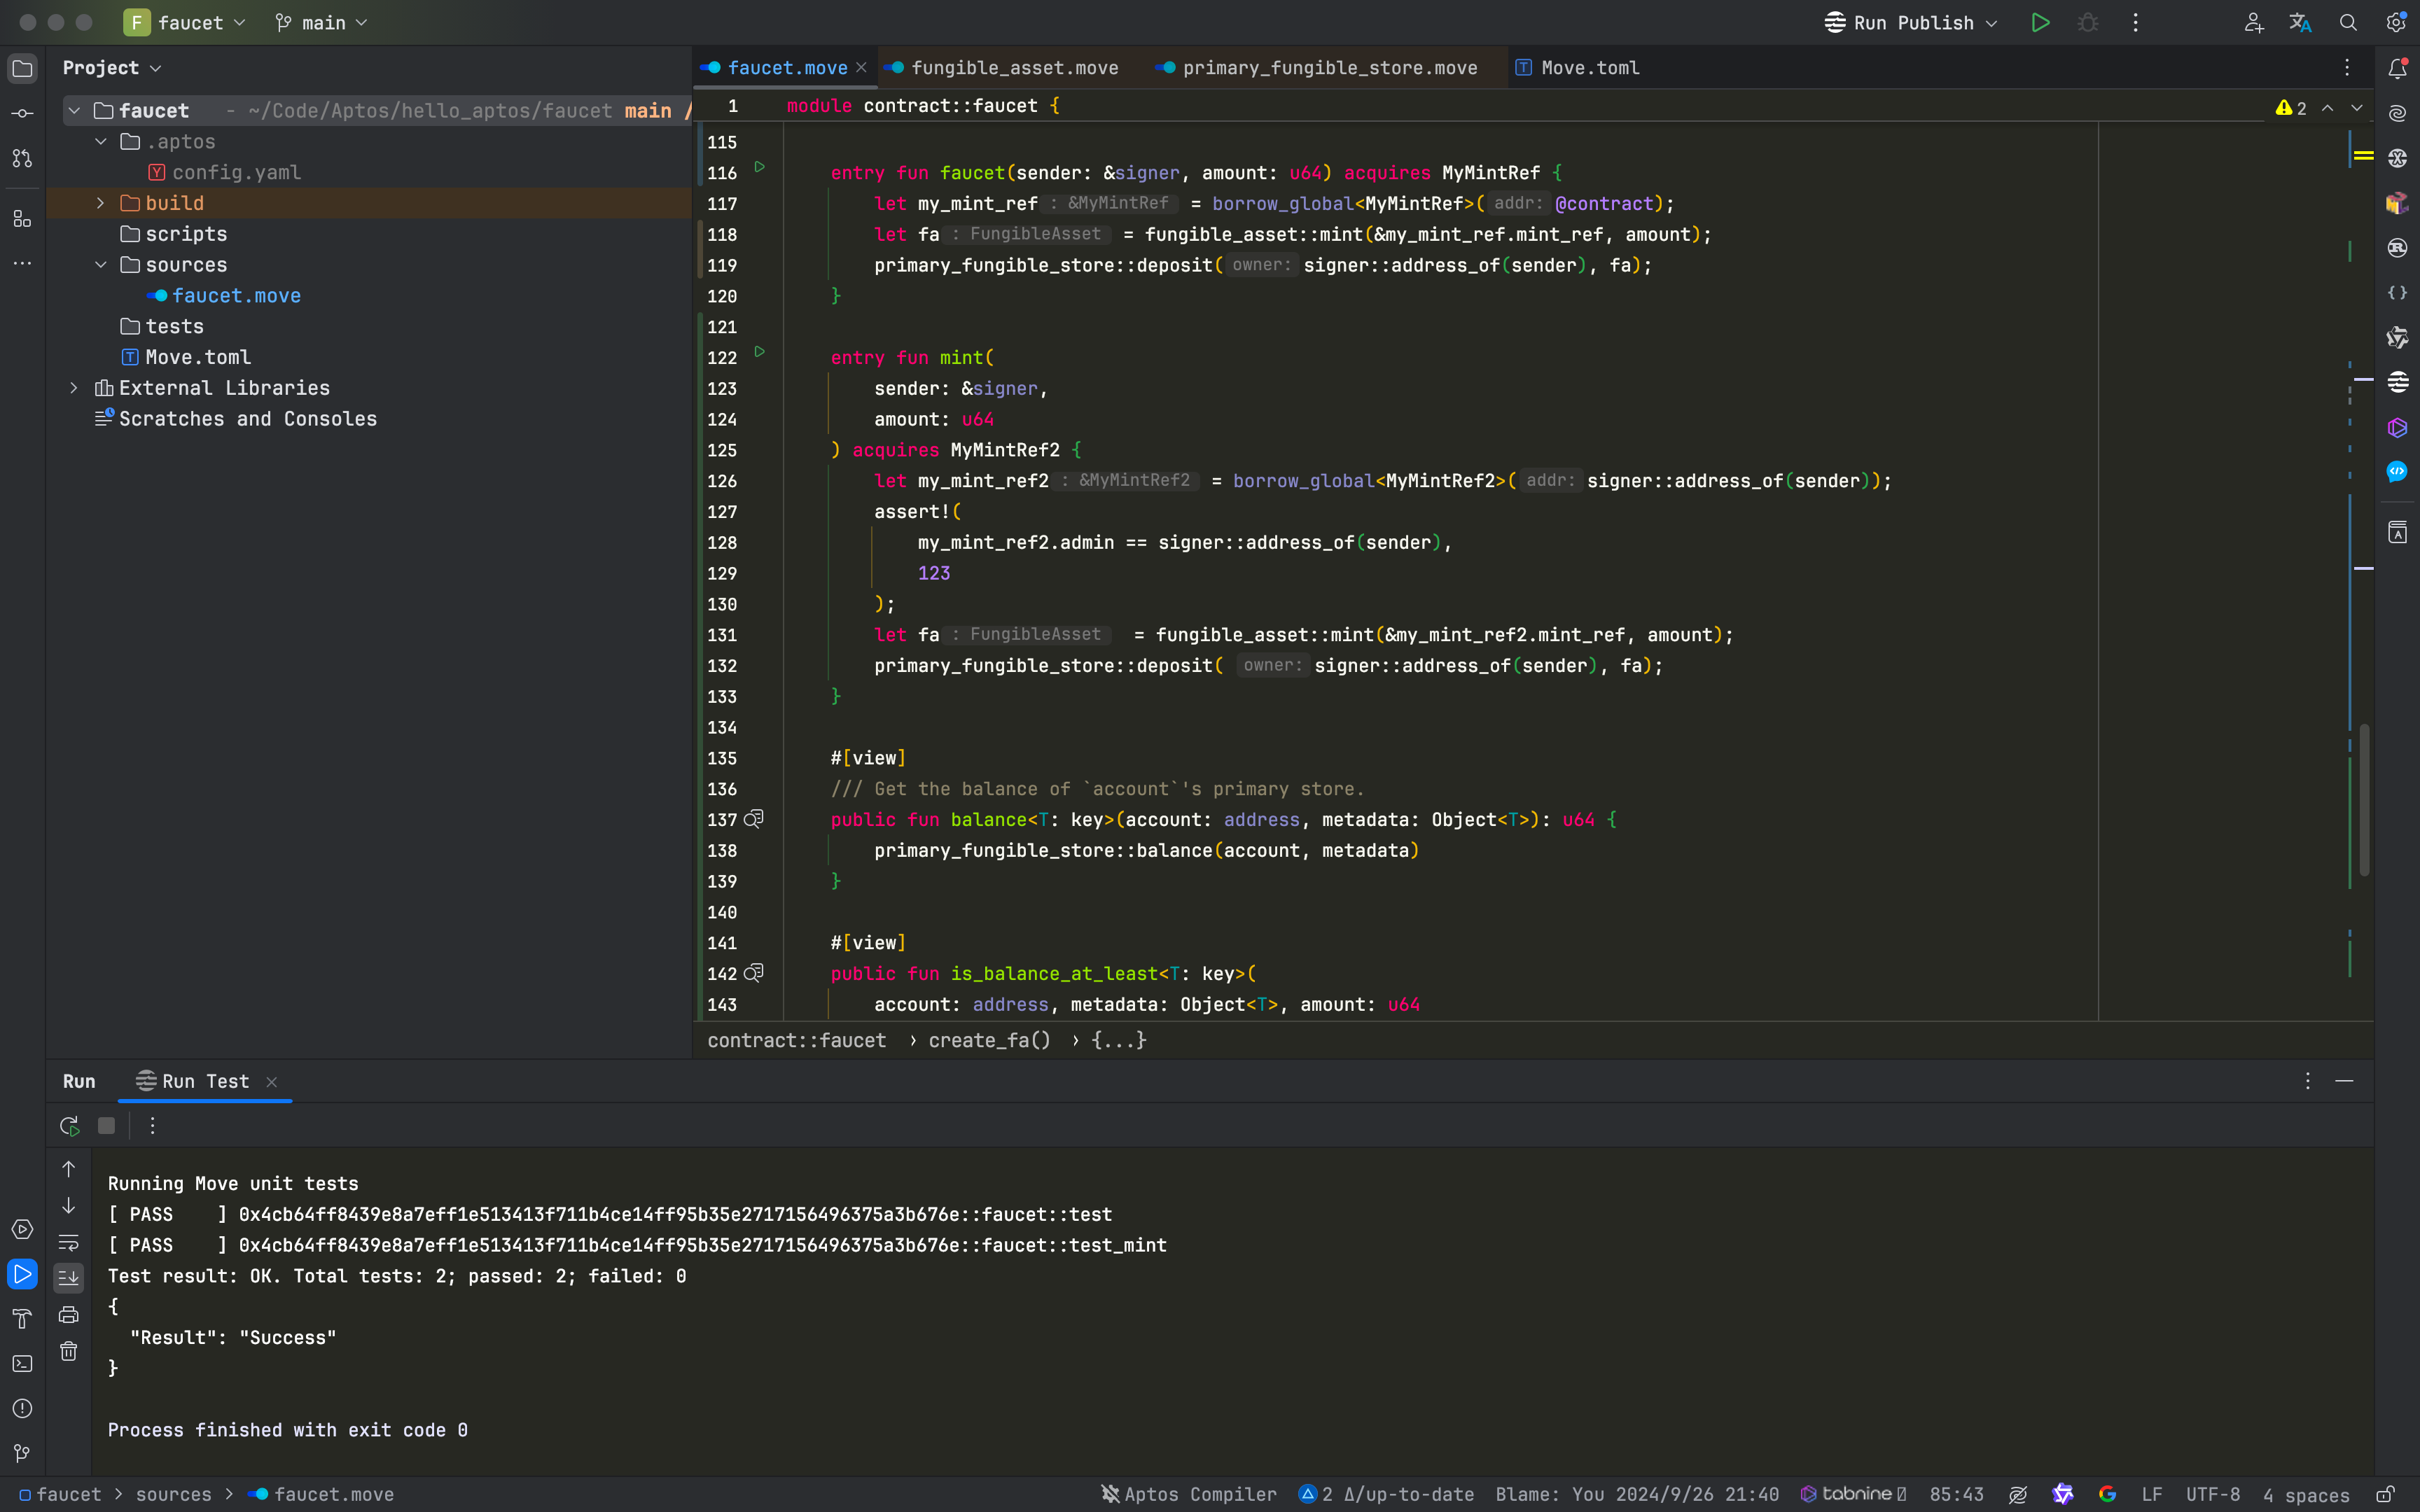
Task: Rerun the test with the rerun icon
Action: pos(69,1126)
